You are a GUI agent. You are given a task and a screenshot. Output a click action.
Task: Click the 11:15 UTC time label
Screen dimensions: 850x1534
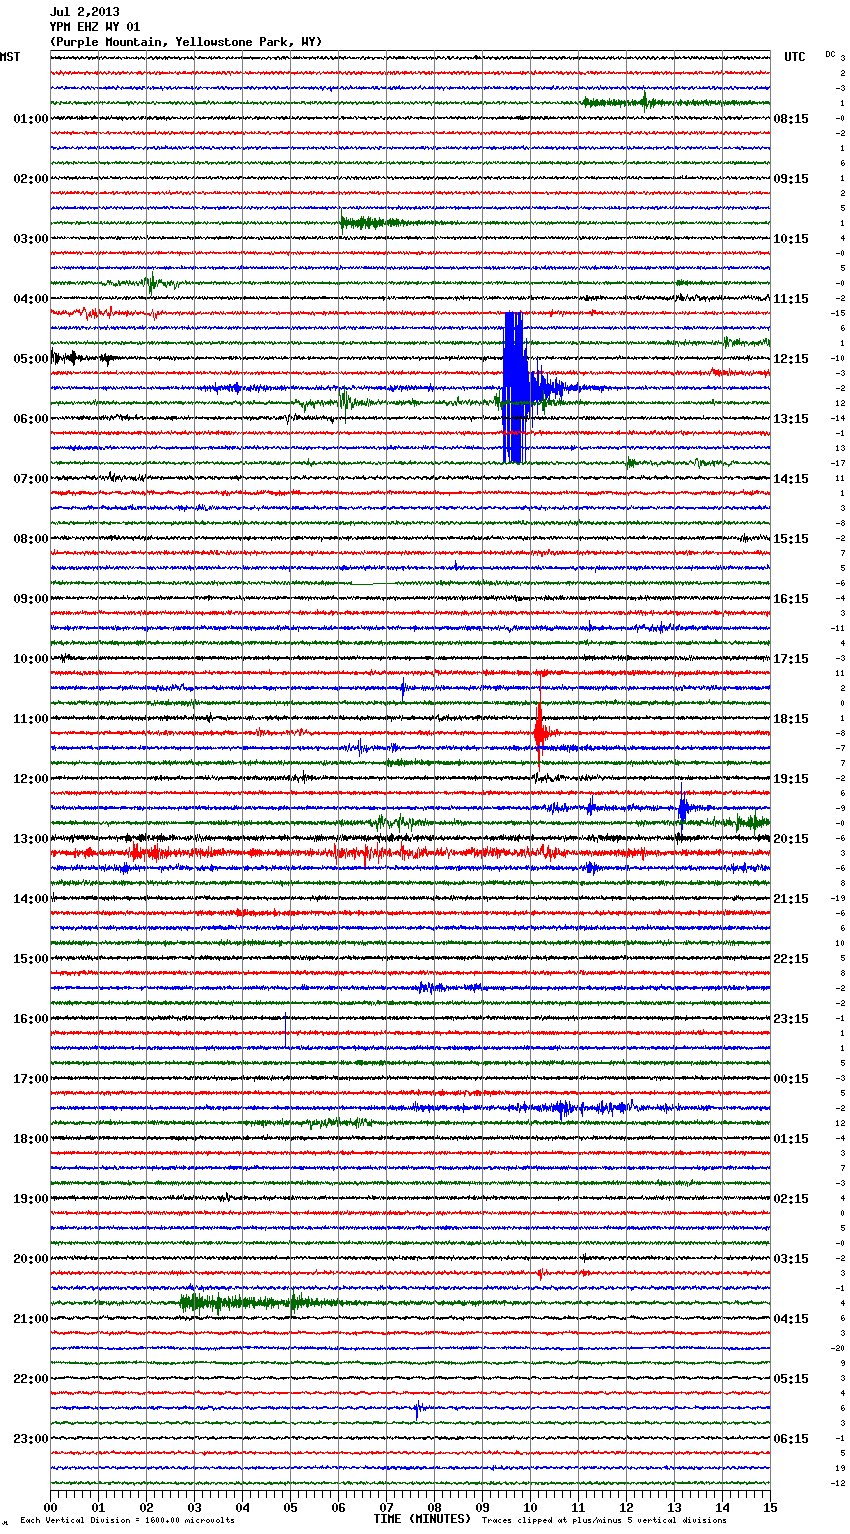(x=791, y=299)
